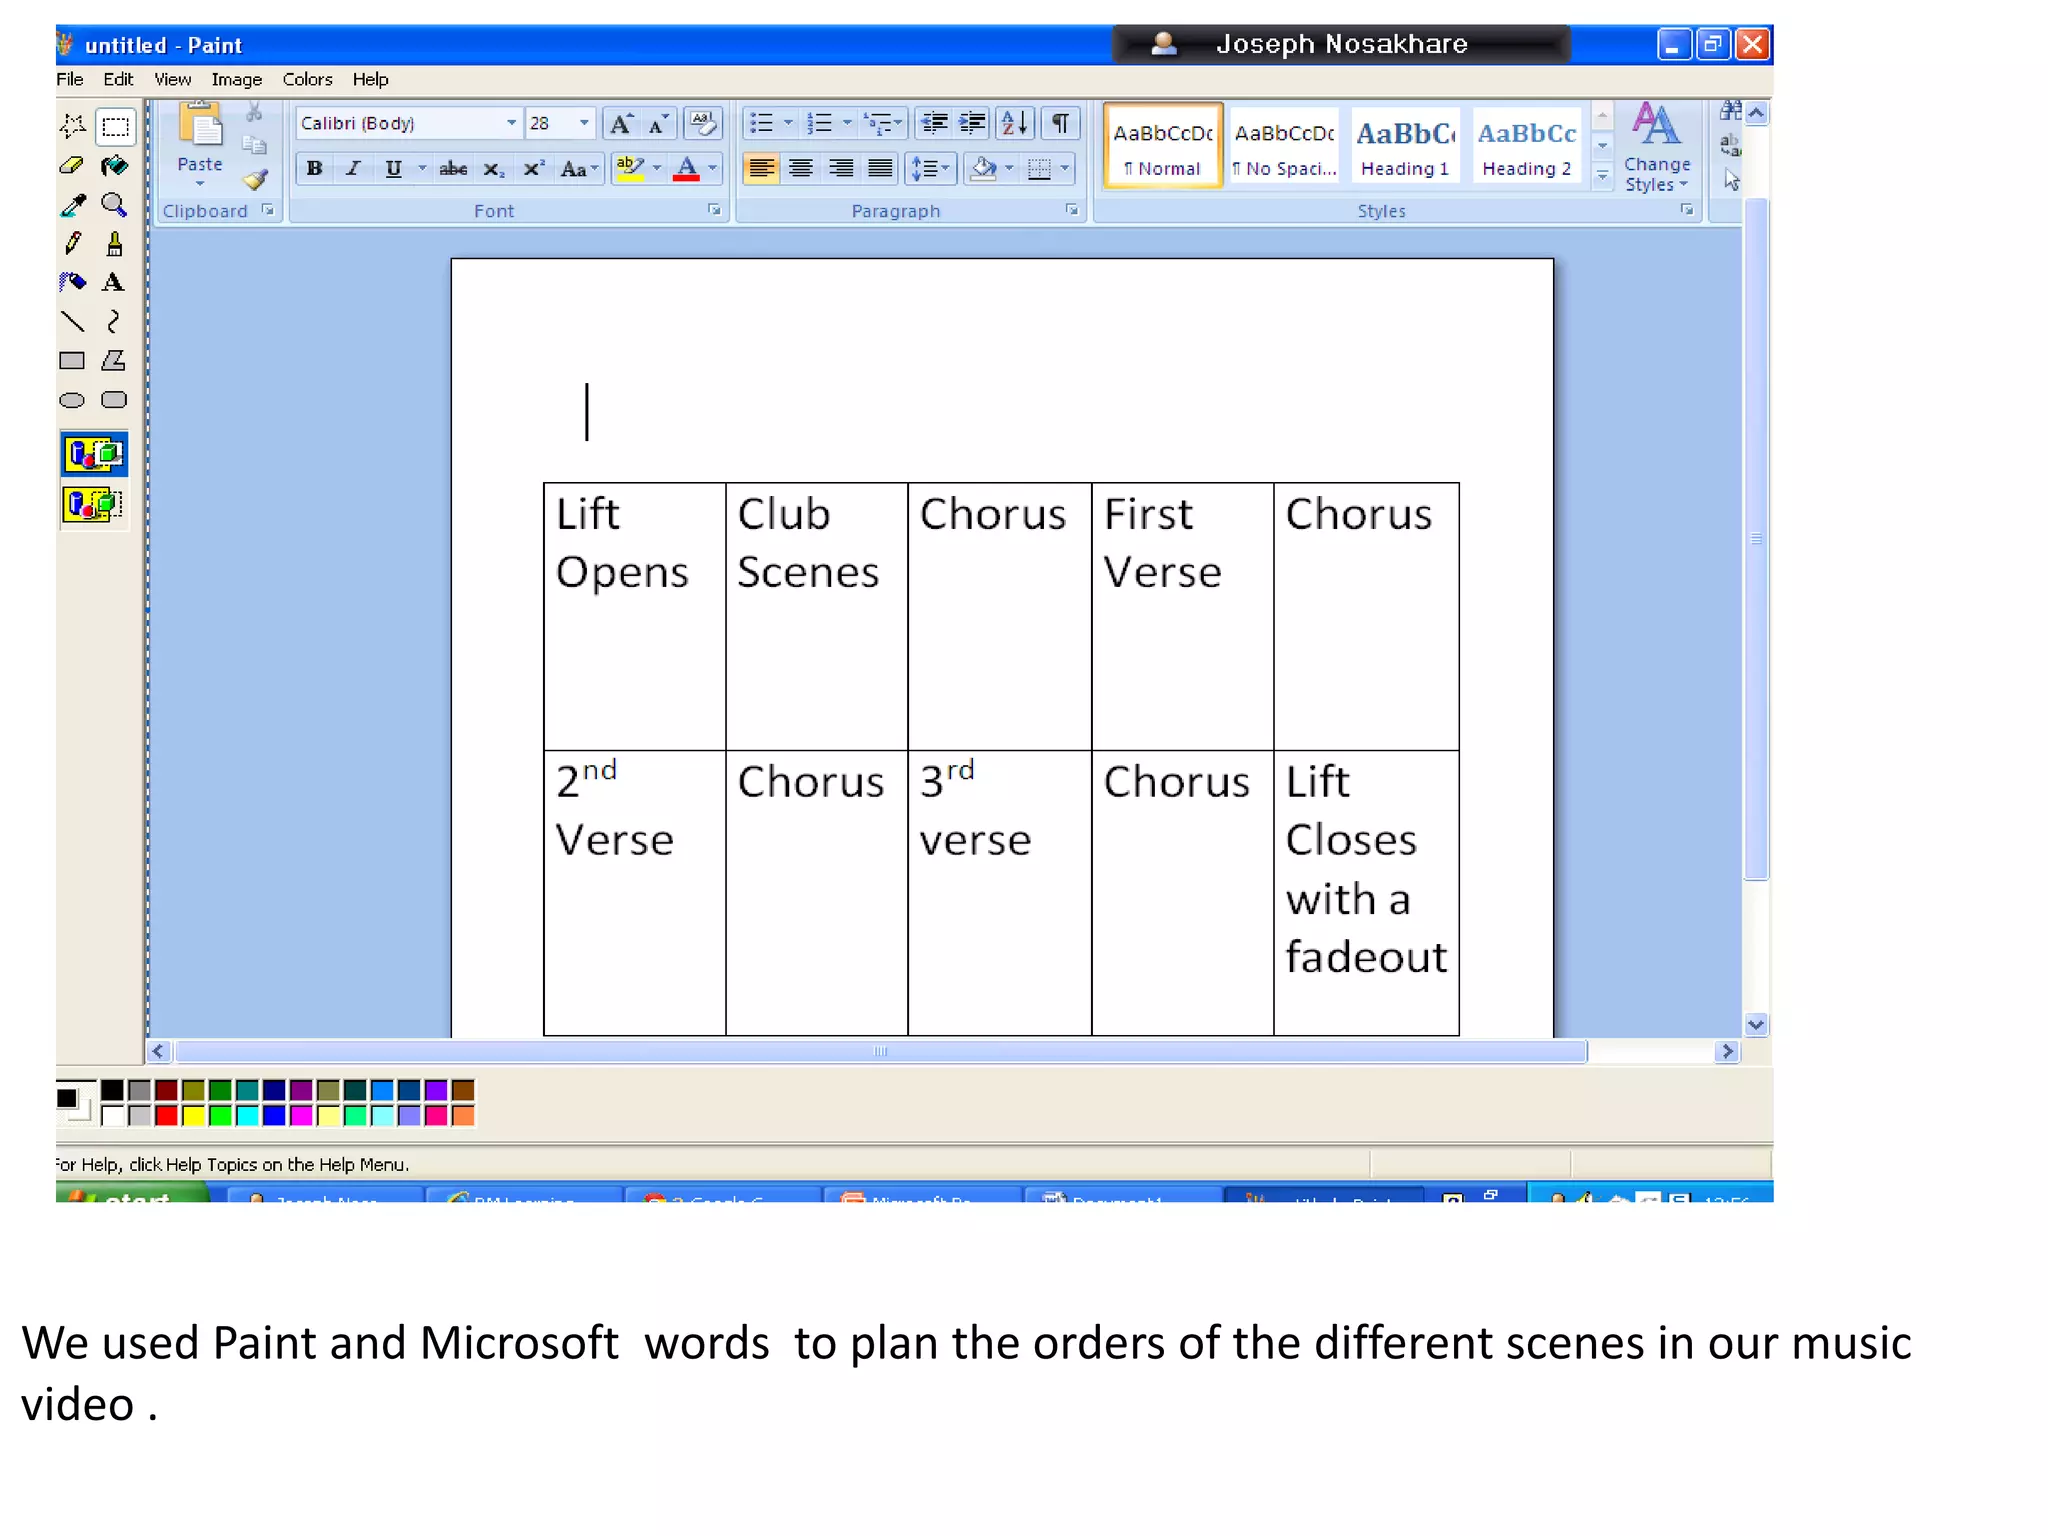This screenshot has width=2048, height=1536.
Task: Choose the Ellipse tool
Action: coord(72,400)
